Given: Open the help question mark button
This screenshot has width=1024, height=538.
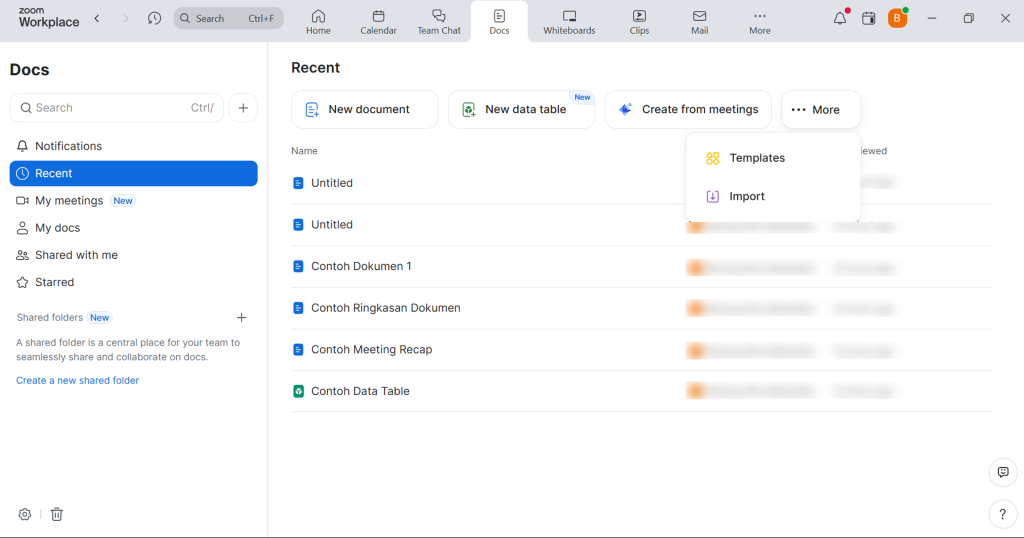Looking at the screenshot, I should (x=1002, y=514).
